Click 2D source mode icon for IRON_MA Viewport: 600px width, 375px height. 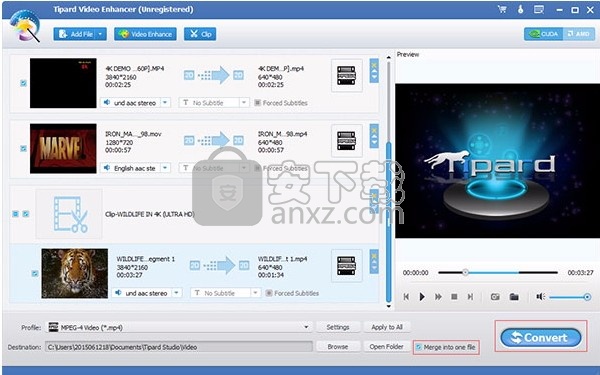(189, 140)
